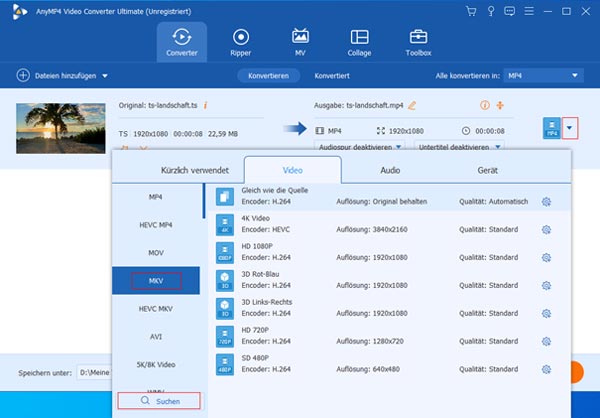Click the key register icon

(x=491, y=11)
